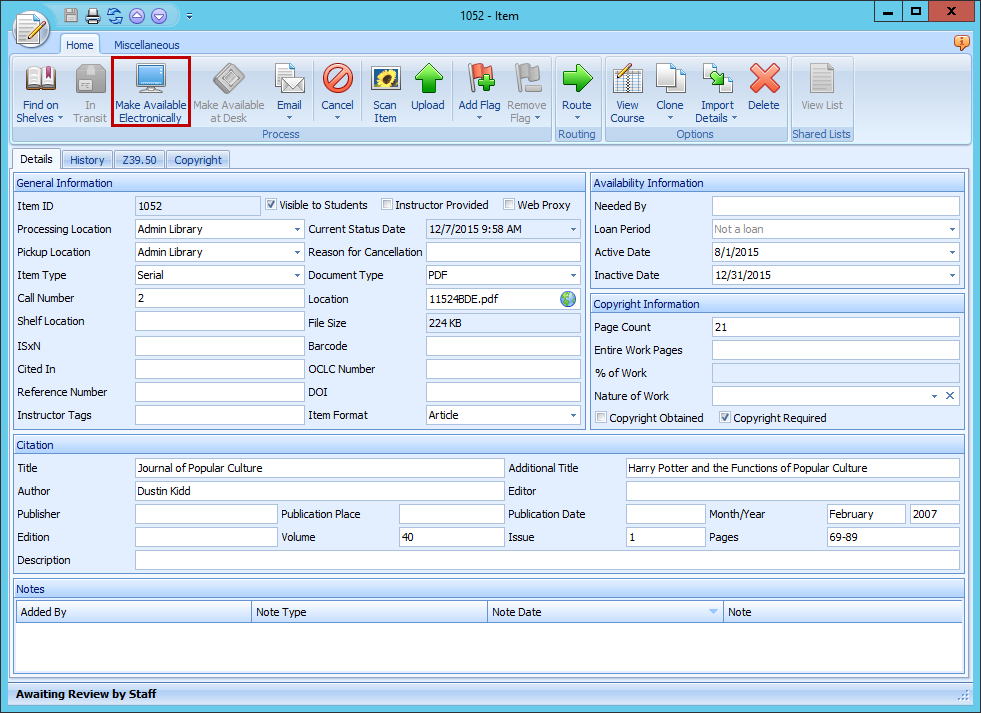This screenshot has width=981, height=713.
Task: Open the Document Type dropdown
Action: pyautogui.click(x=572, y=275)
